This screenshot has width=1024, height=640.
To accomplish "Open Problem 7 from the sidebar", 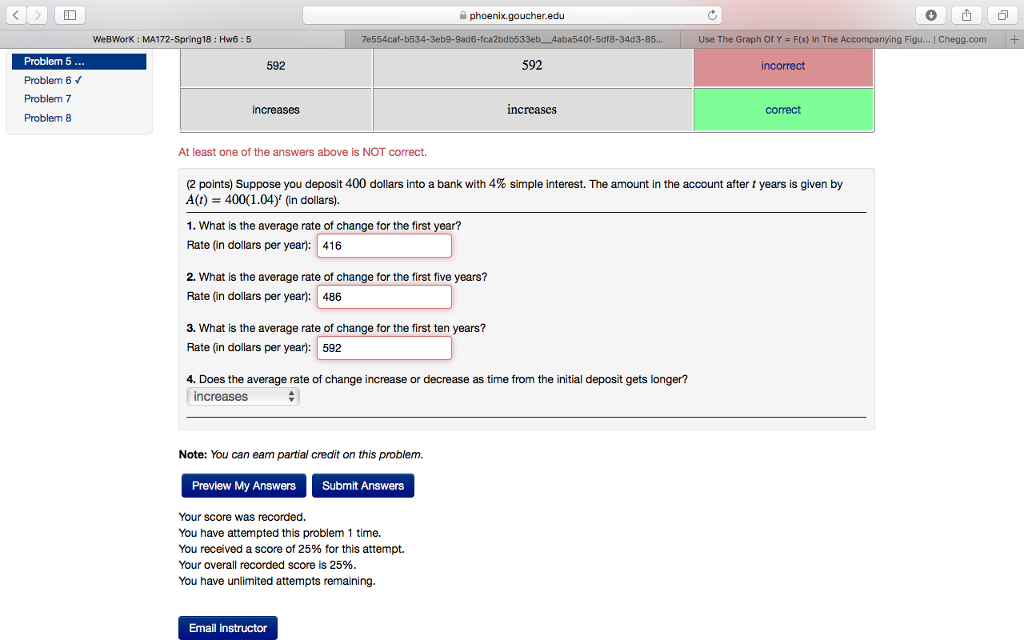I will (x=47, y=98).
